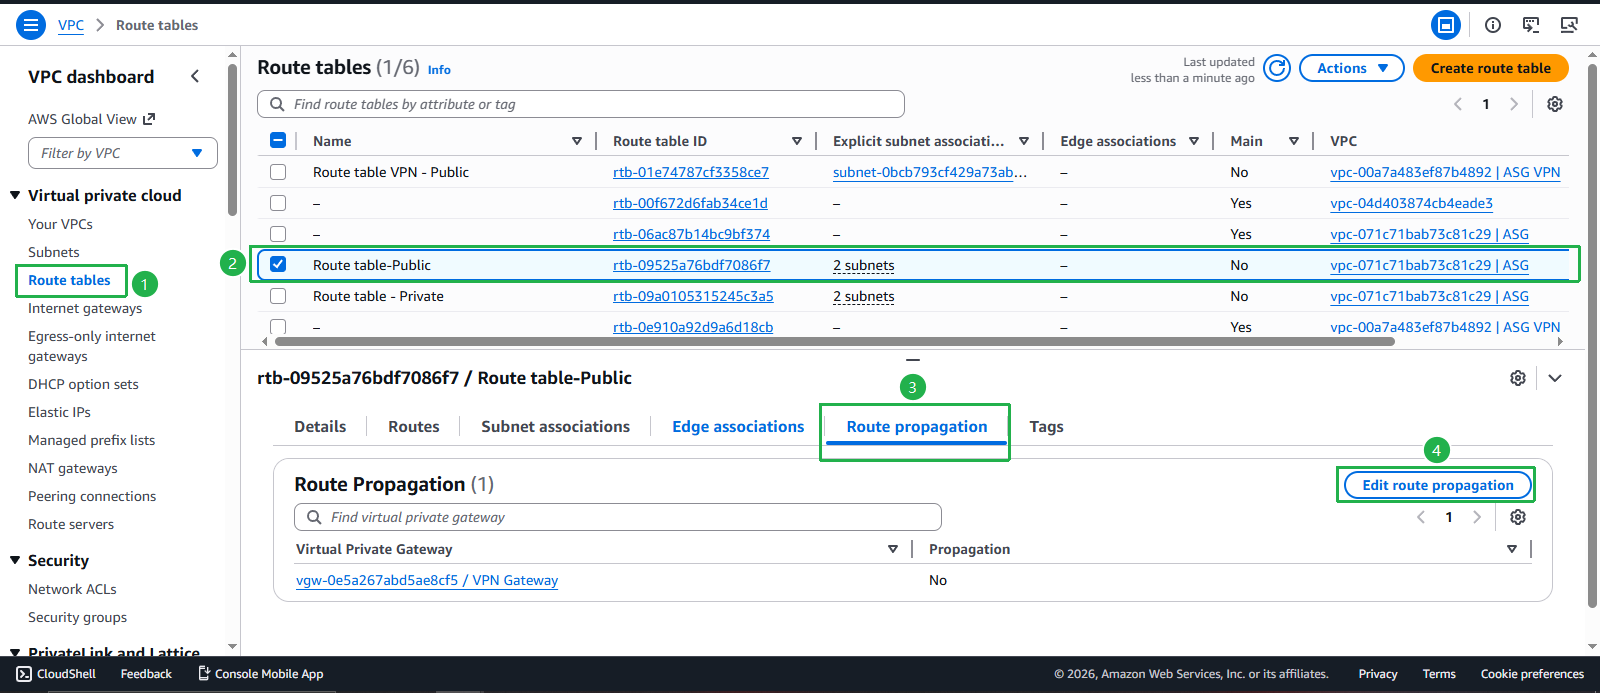This screenshot has height=693, width=1600.
Task: Open VPC breadcrumb link
Action: click(71, 25)
